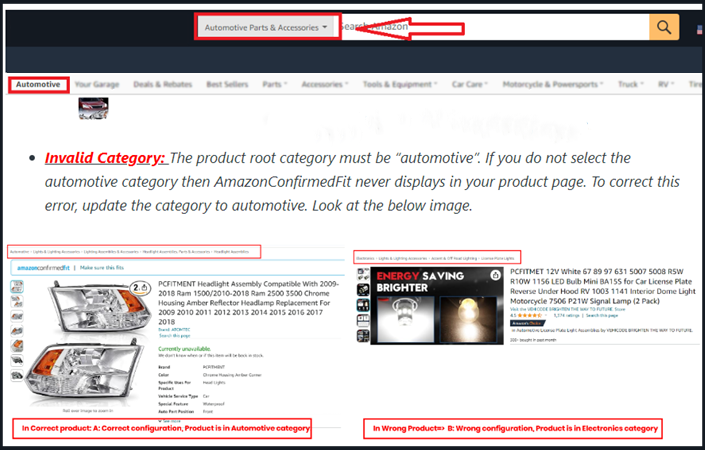The height and width of the screenshot is (450, 705).
Task: Click Your Garage link
Action: coord(97,85)
